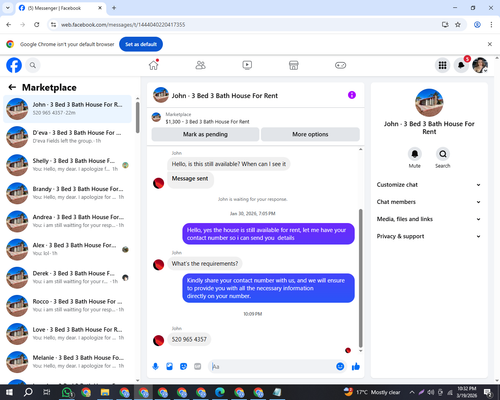
Task: Click message "What's the requirements?"
Action: [x=205, y=264]
